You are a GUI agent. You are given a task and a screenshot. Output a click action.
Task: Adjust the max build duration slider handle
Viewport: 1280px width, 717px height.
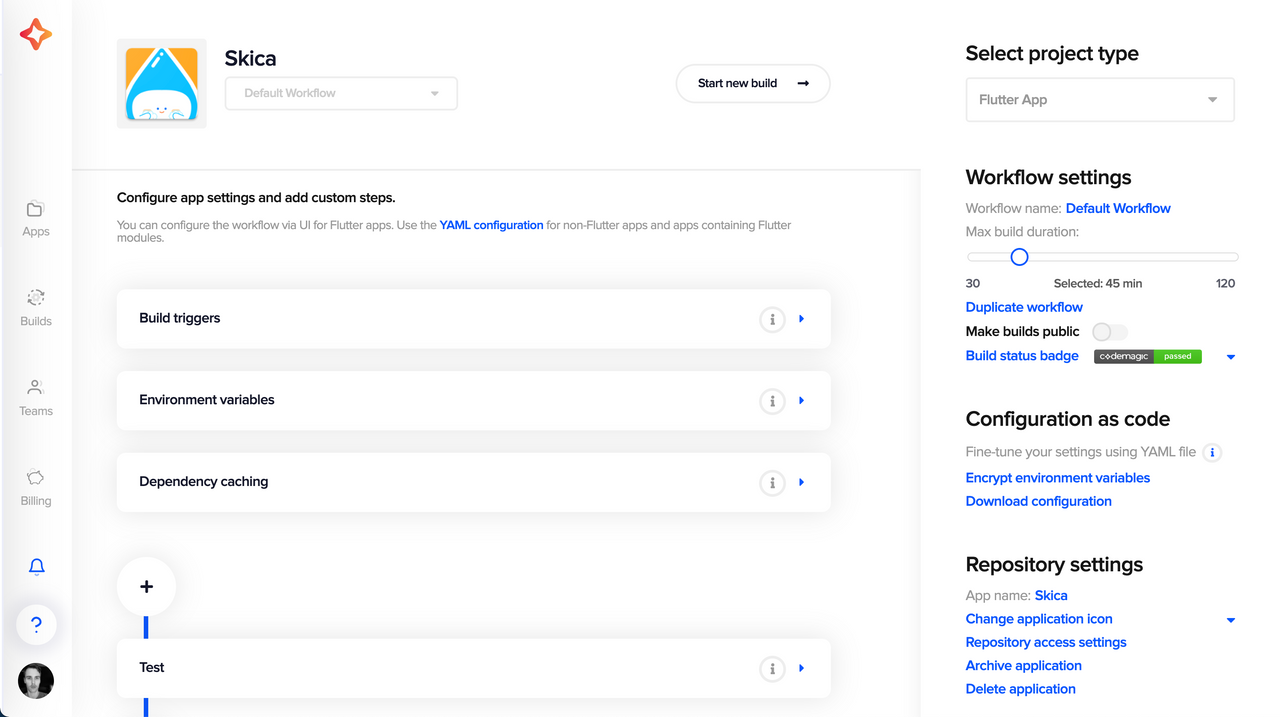(x=1019, y=257)
